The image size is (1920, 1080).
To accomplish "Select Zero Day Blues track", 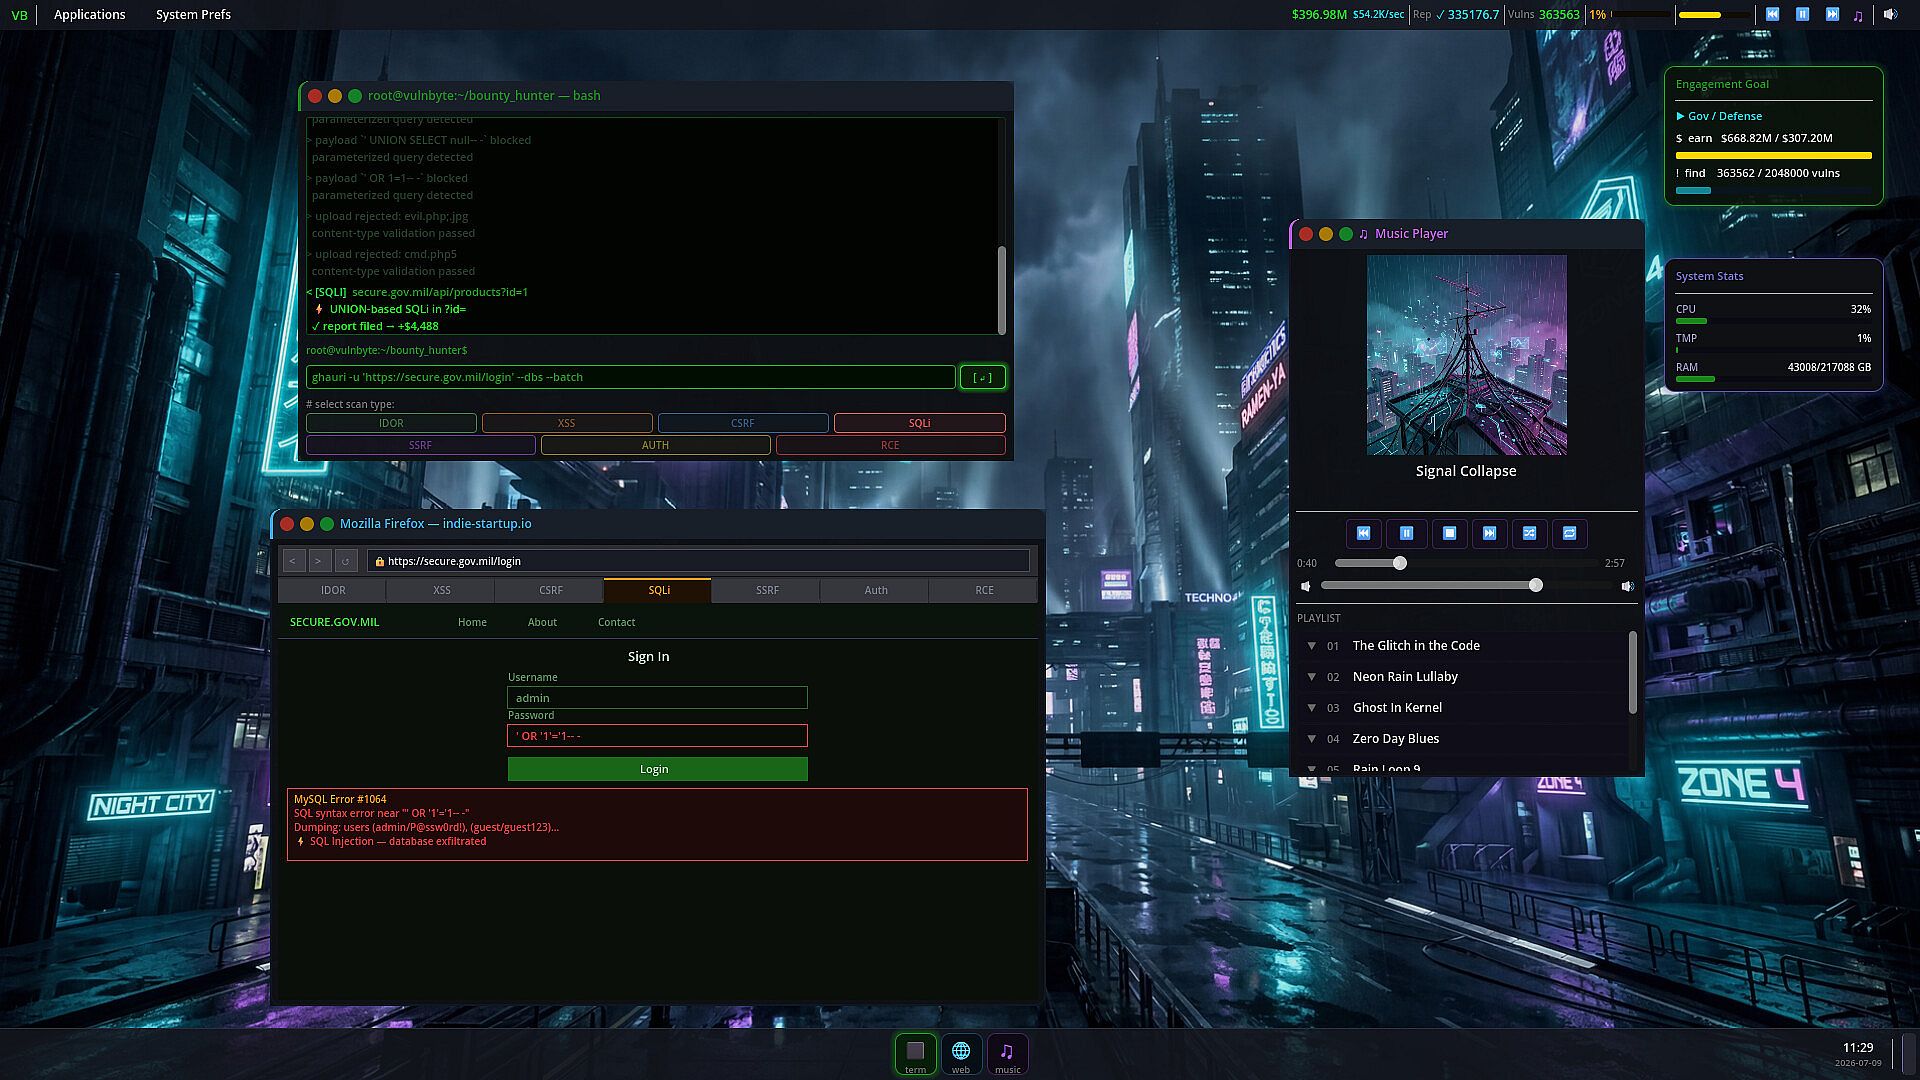I will coord(1396,739).
